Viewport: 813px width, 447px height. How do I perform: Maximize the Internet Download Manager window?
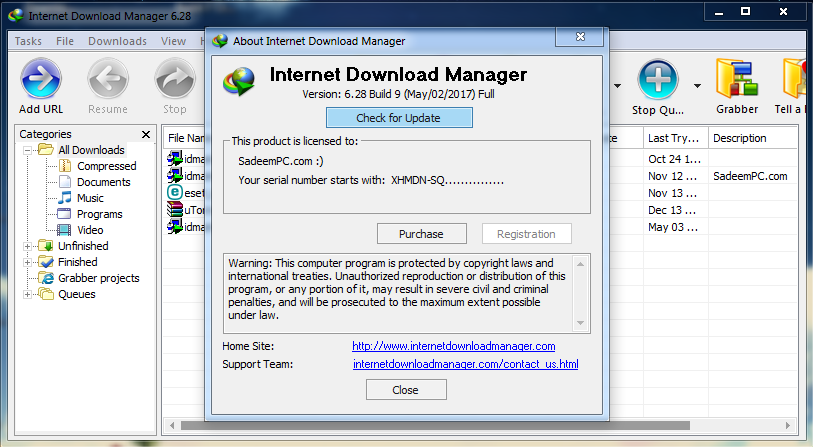pos(745,11)
